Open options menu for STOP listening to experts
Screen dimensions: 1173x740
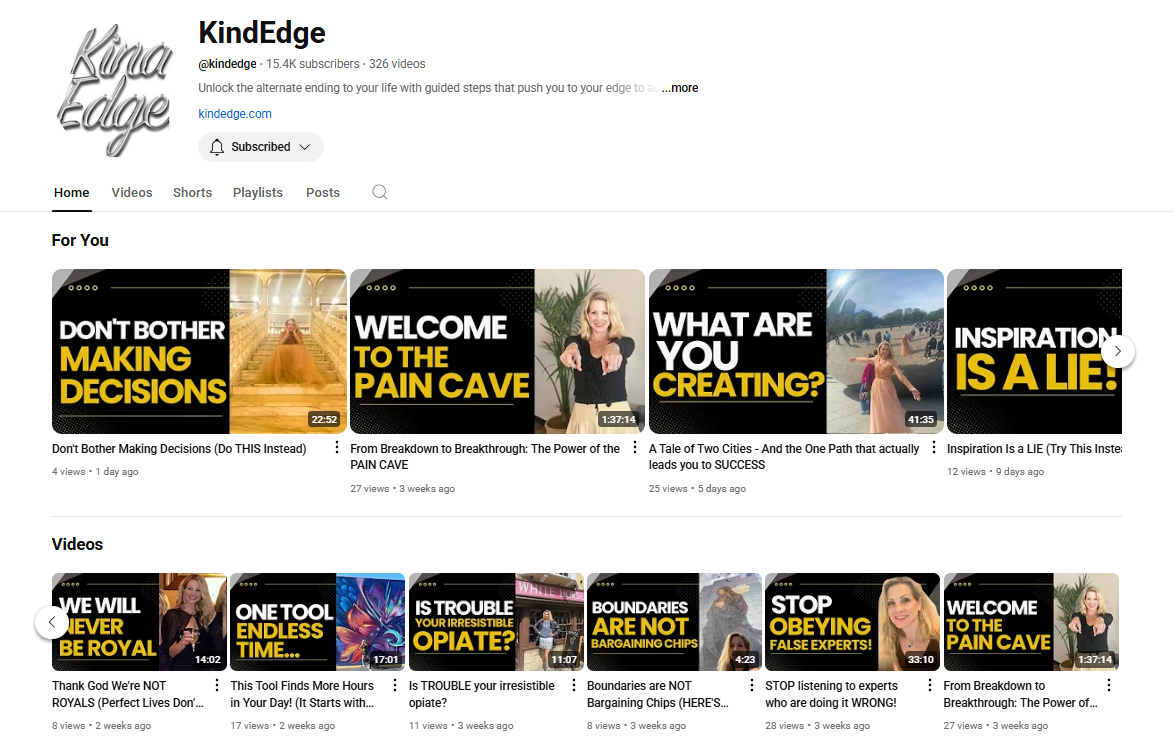click(930, 685)
